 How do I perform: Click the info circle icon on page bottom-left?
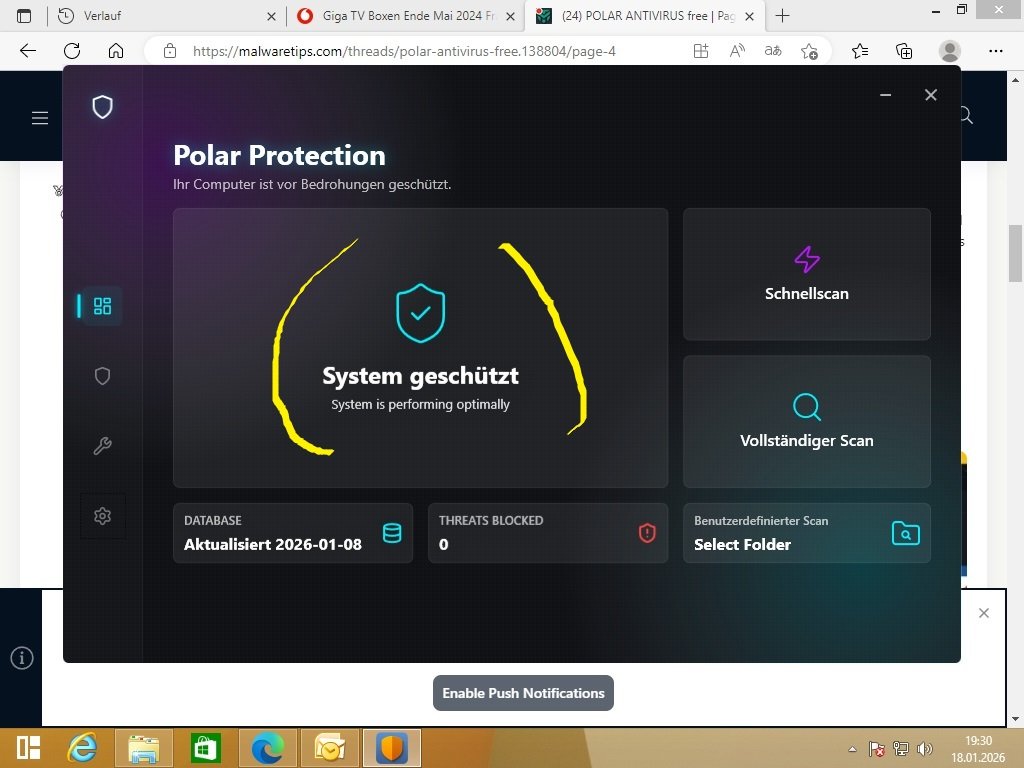point(22,658)
